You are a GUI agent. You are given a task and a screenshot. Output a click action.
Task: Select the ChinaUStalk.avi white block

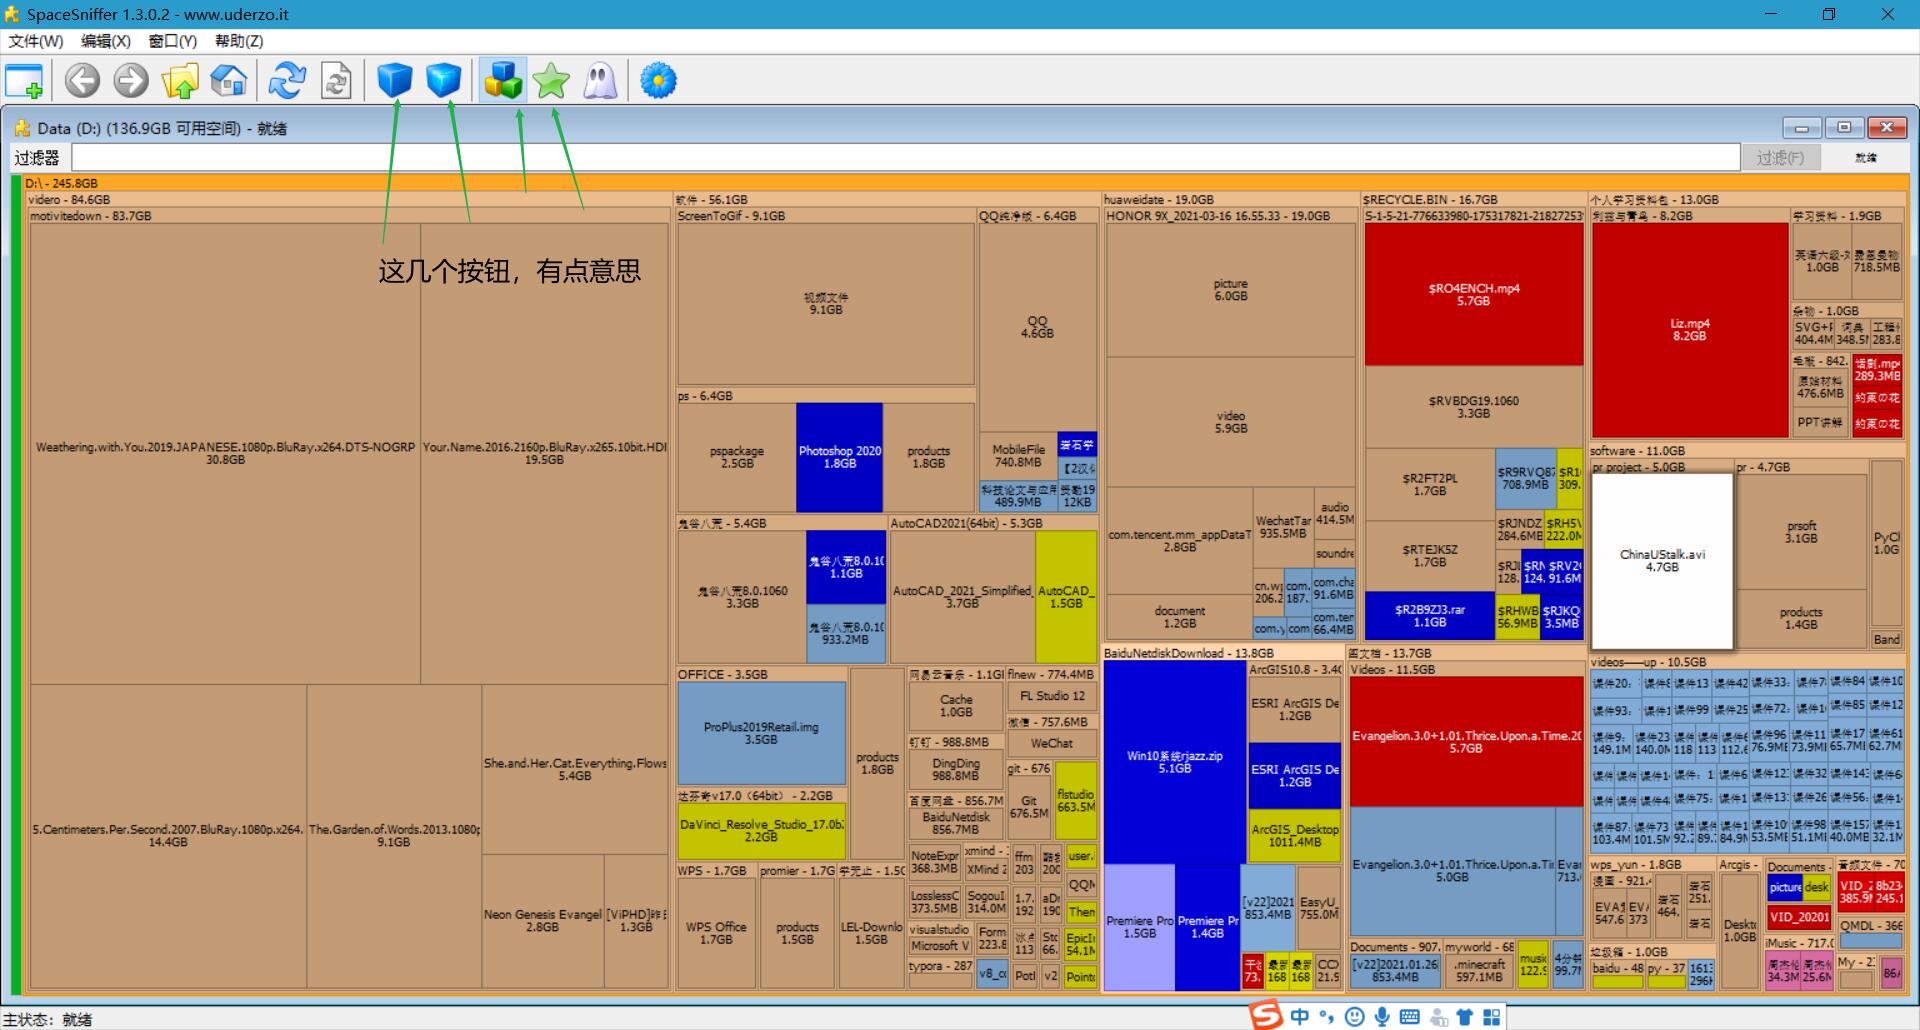click(x=1662, y=560)
